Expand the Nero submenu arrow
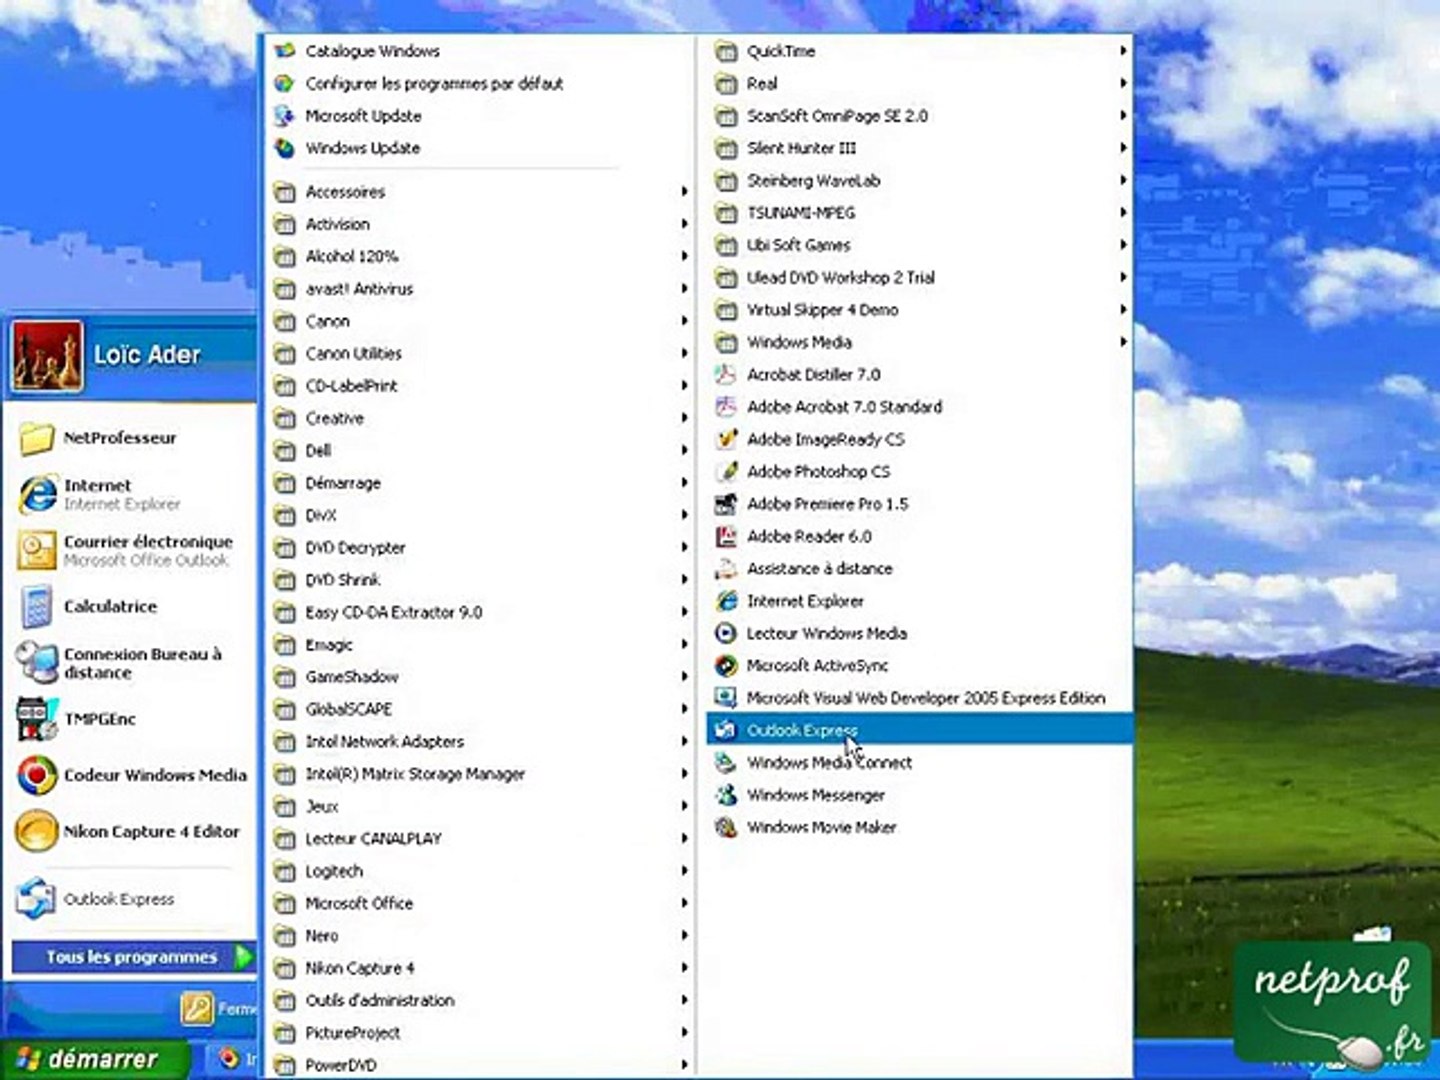Viewport: 1440px width, 1080px height. tap(684, 936)
